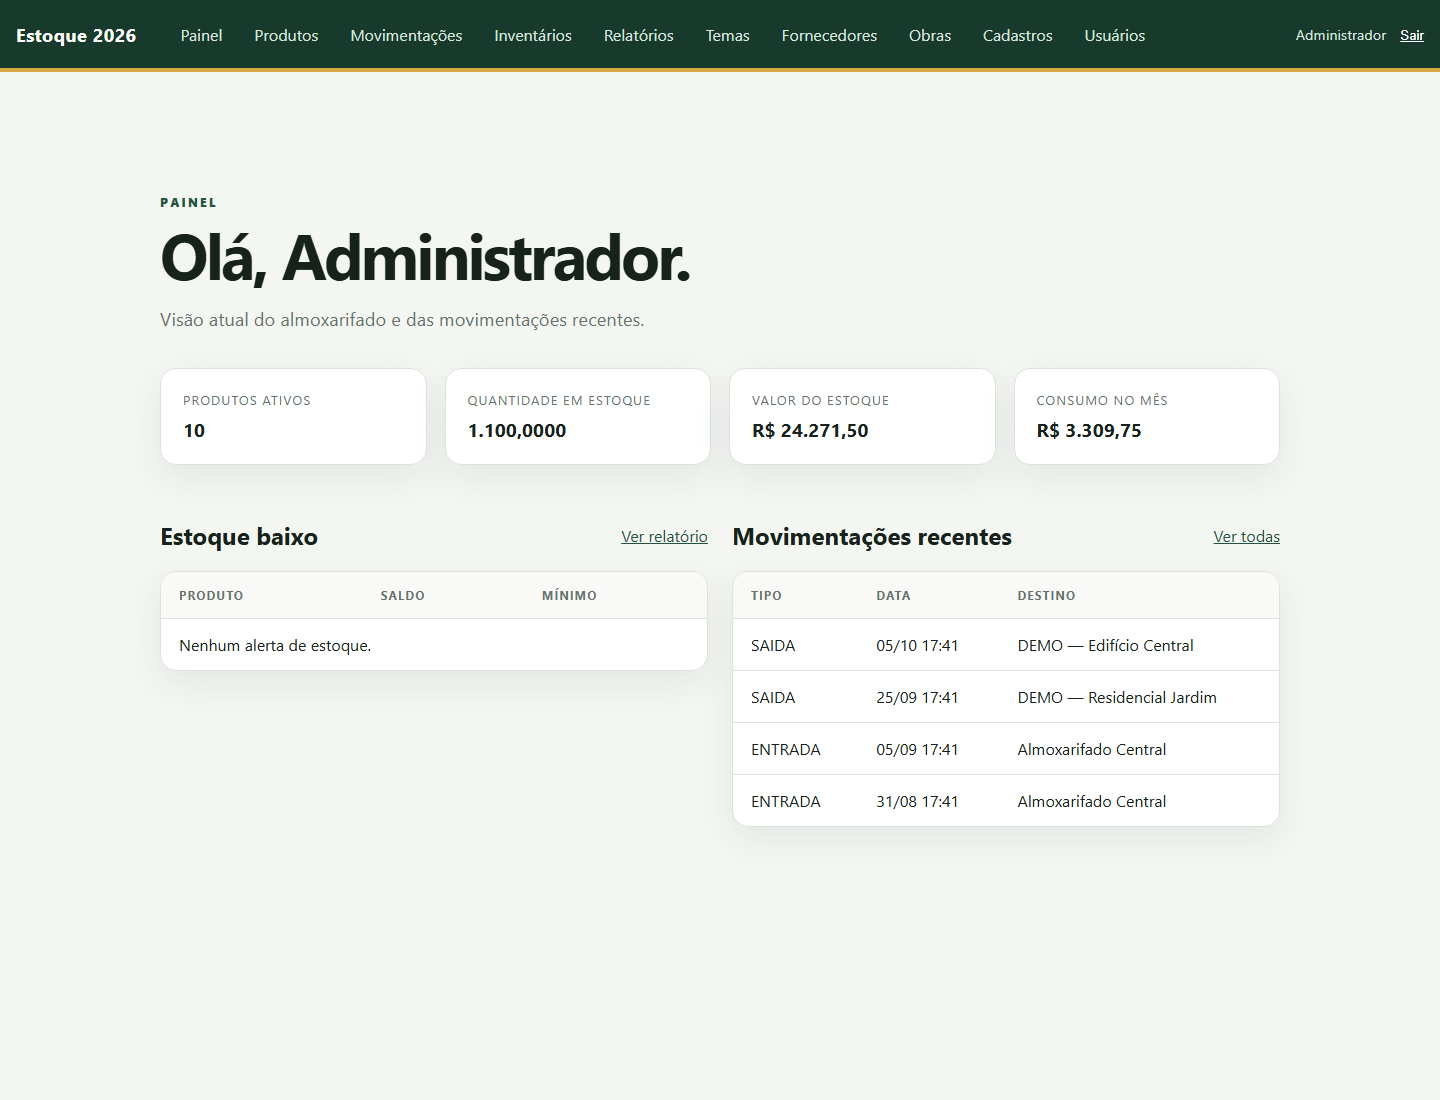
Task: Navigate to Usuários
Action: [x=1115, y=36]
